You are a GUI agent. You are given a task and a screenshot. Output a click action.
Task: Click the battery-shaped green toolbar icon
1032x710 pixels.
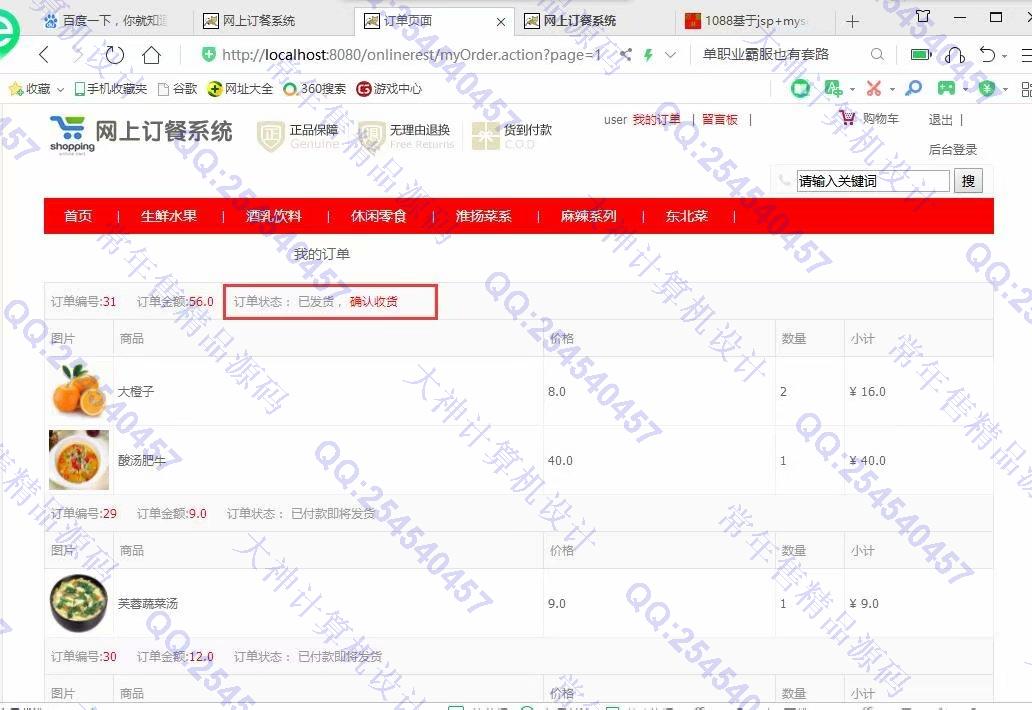click(x=921, y=55)
